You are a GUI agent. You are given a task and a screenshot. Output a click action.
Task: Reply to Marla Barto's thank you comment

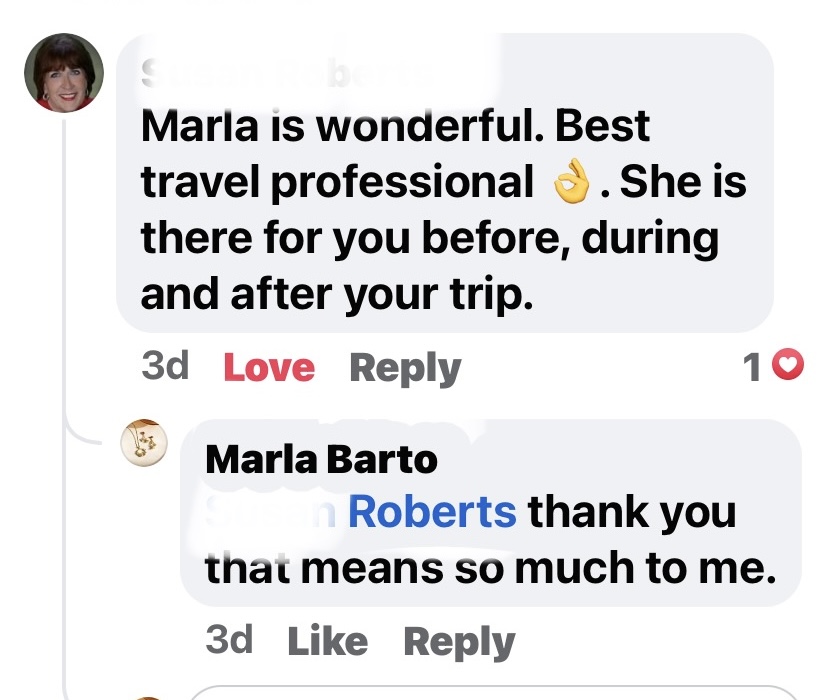459,641
